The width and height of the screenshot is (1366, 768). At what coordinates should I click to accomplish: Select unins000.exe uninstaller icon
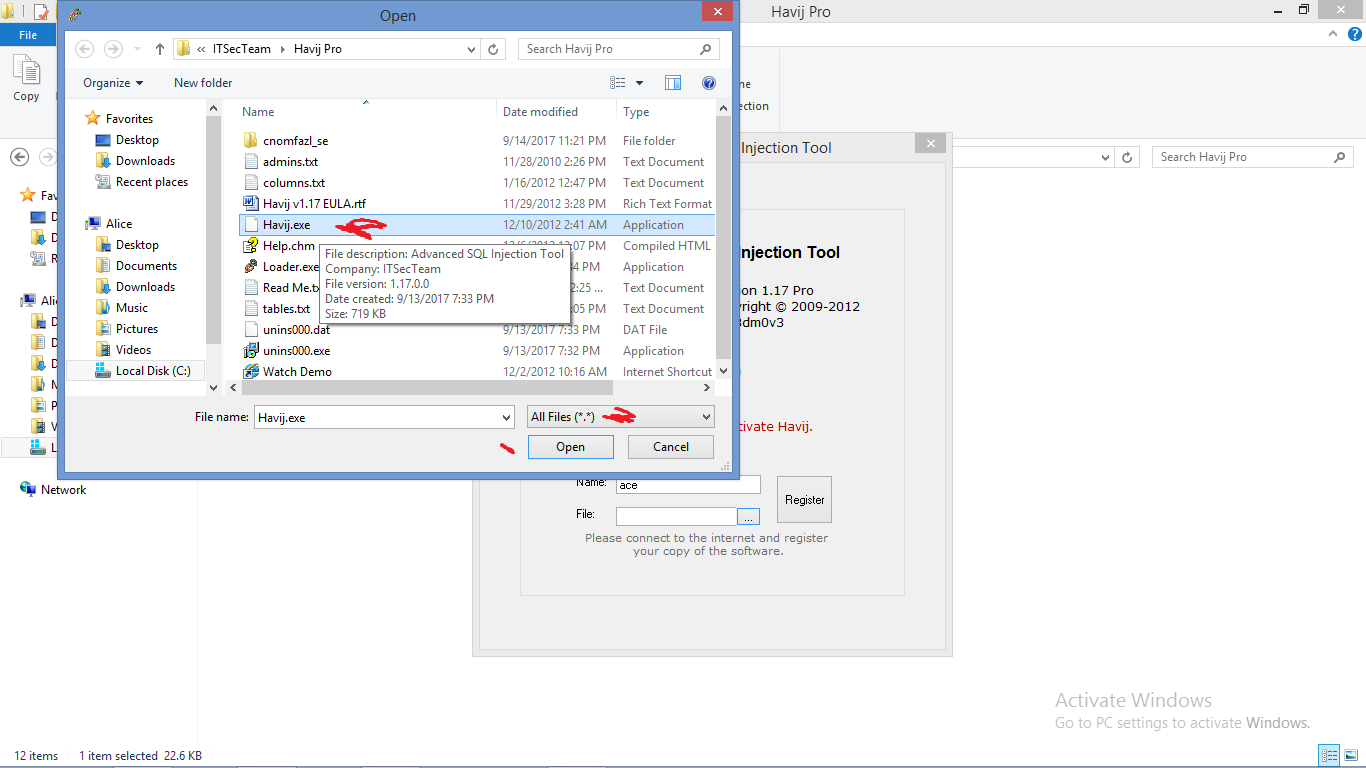tap(251, 351)
